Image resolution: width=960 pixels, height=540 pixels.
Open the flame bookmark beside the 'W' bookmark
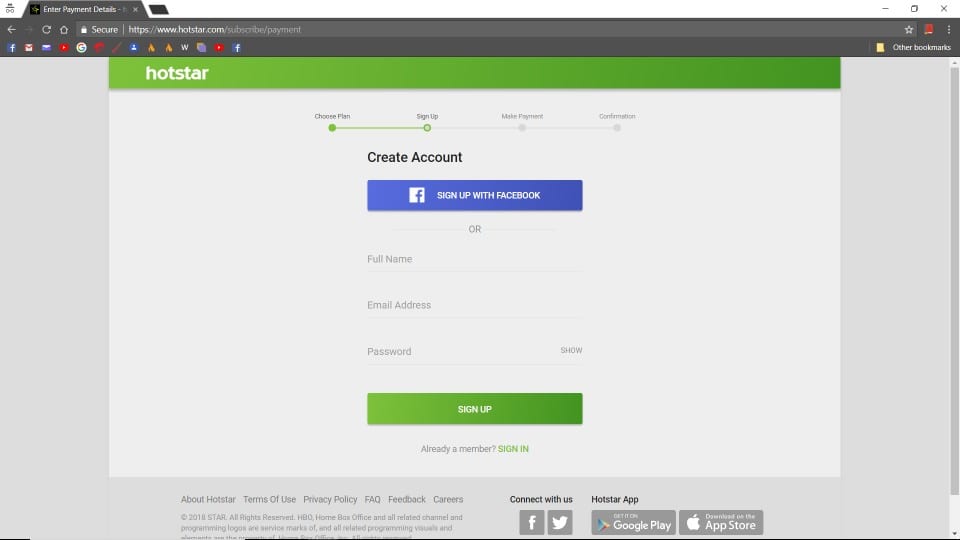click(x=168, y=47)
